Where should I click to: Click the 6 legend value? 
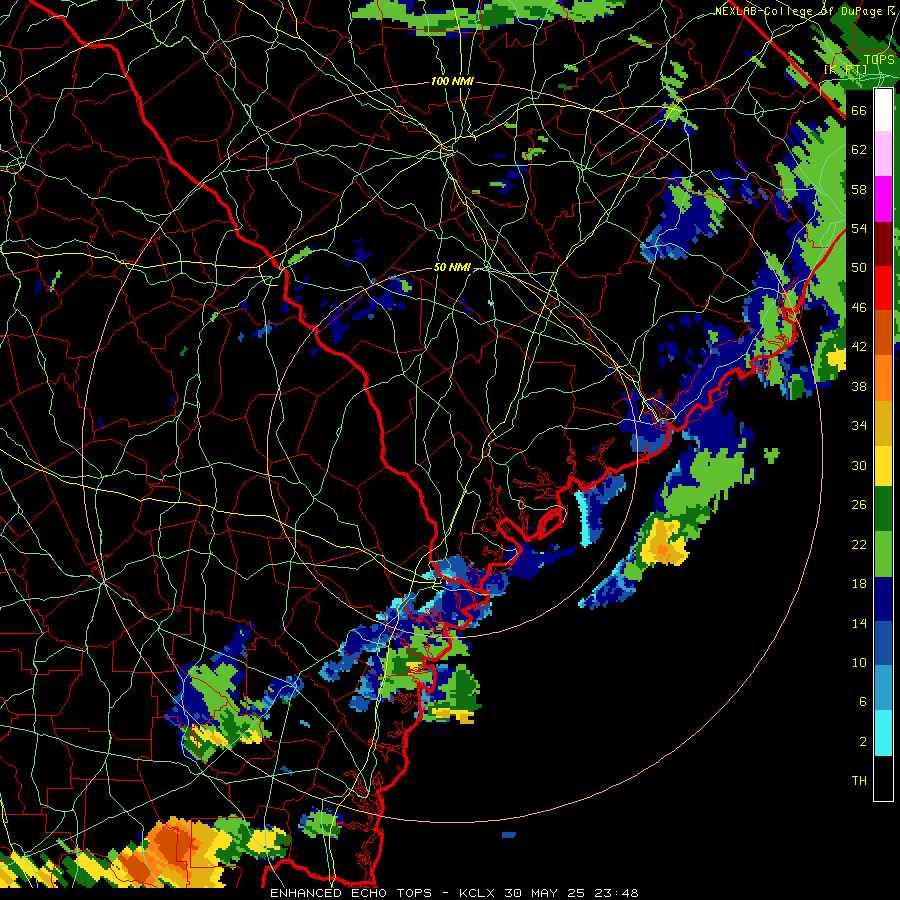point(862,701)
